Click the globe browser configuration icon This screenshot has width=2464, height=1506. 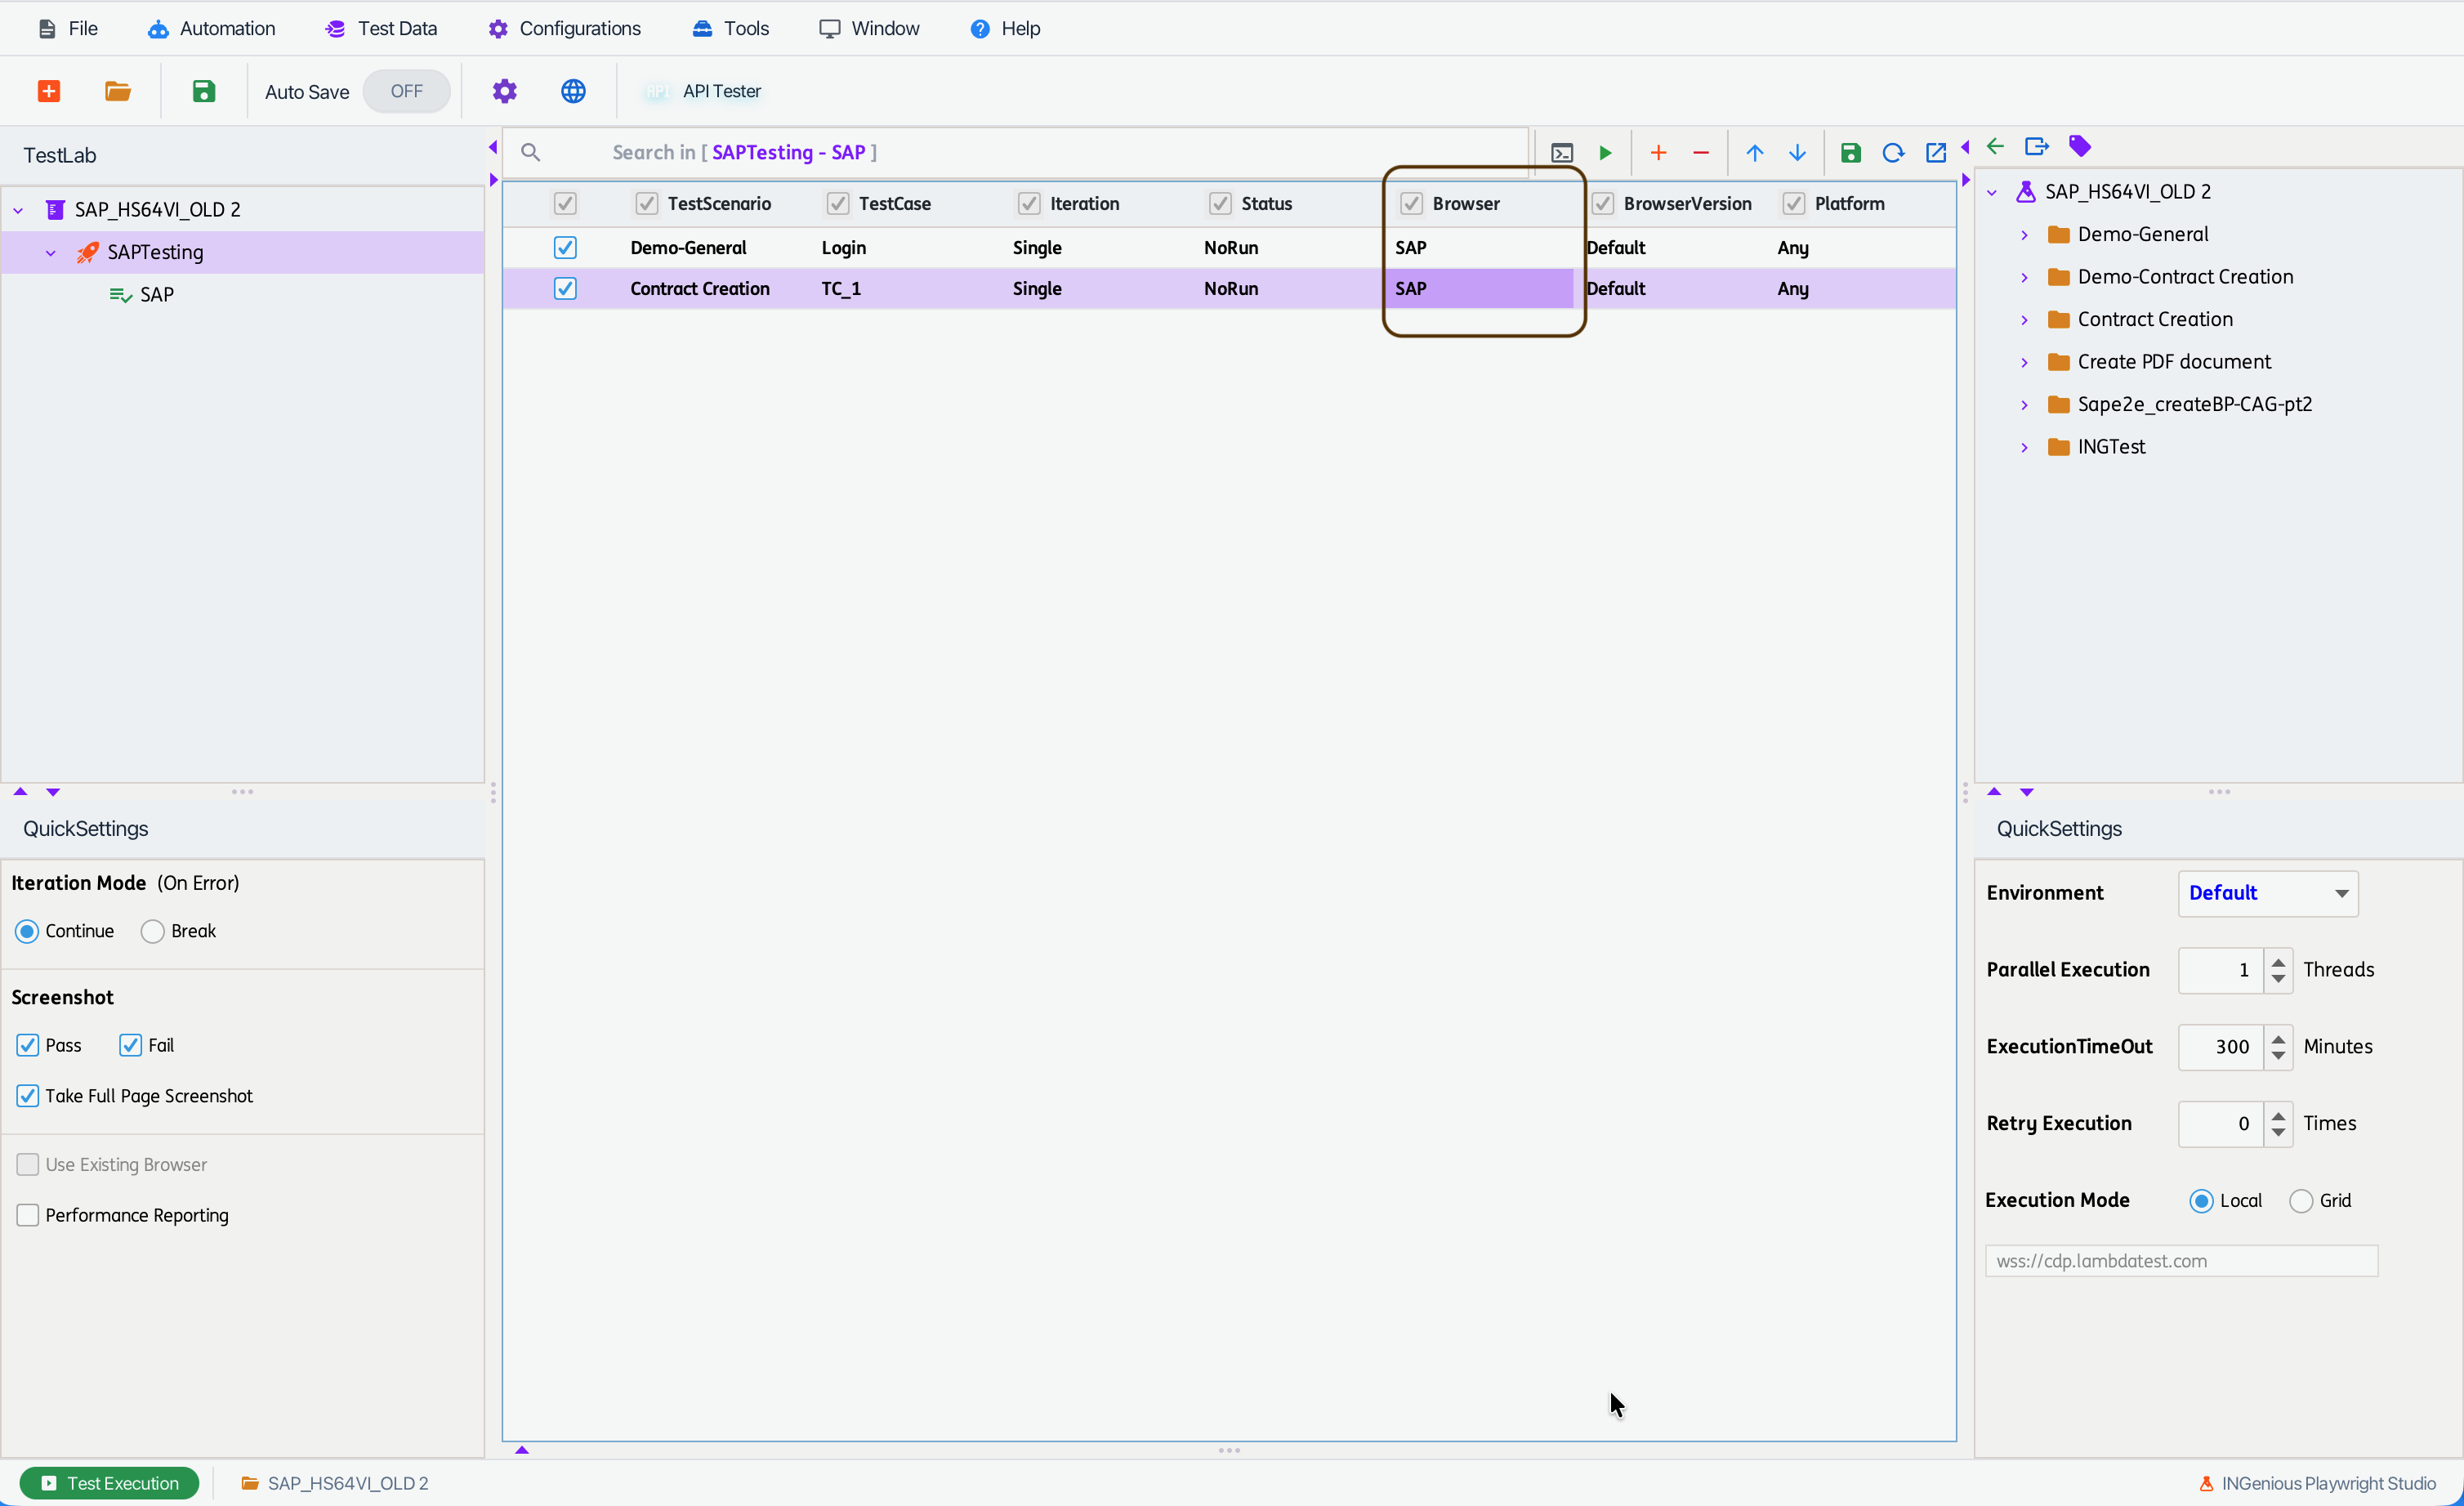tap(573, 91)
